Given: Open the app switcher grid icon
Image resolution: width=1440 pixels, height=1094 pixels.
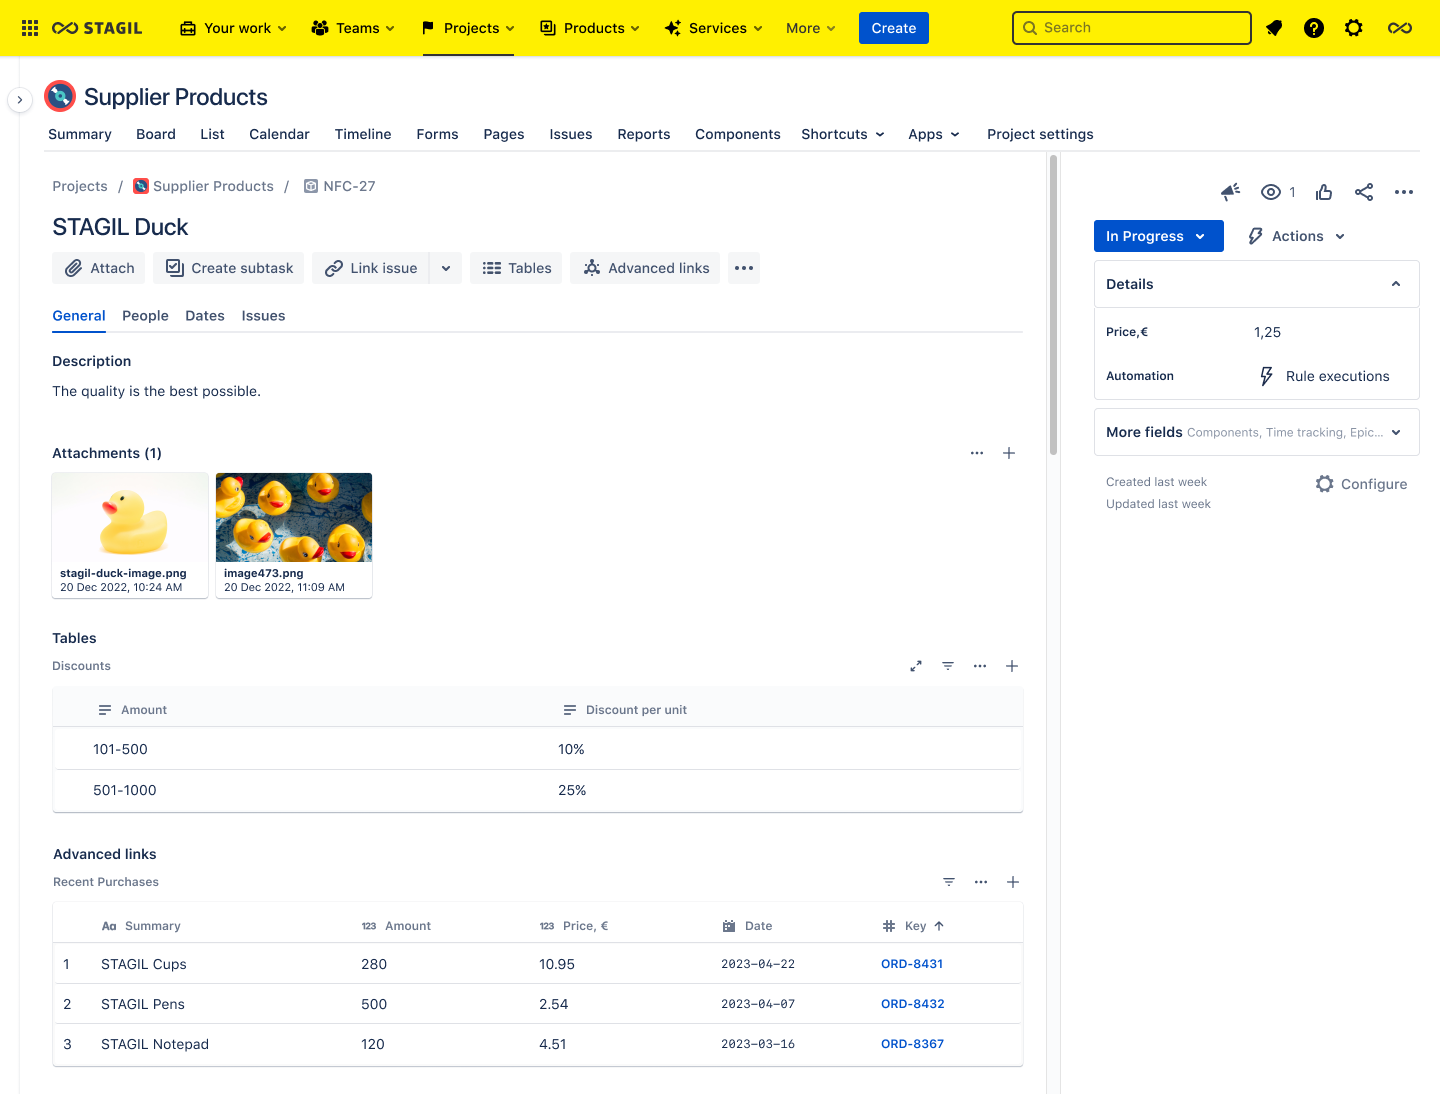Looking at the screenshot, I should pos(30,28).
